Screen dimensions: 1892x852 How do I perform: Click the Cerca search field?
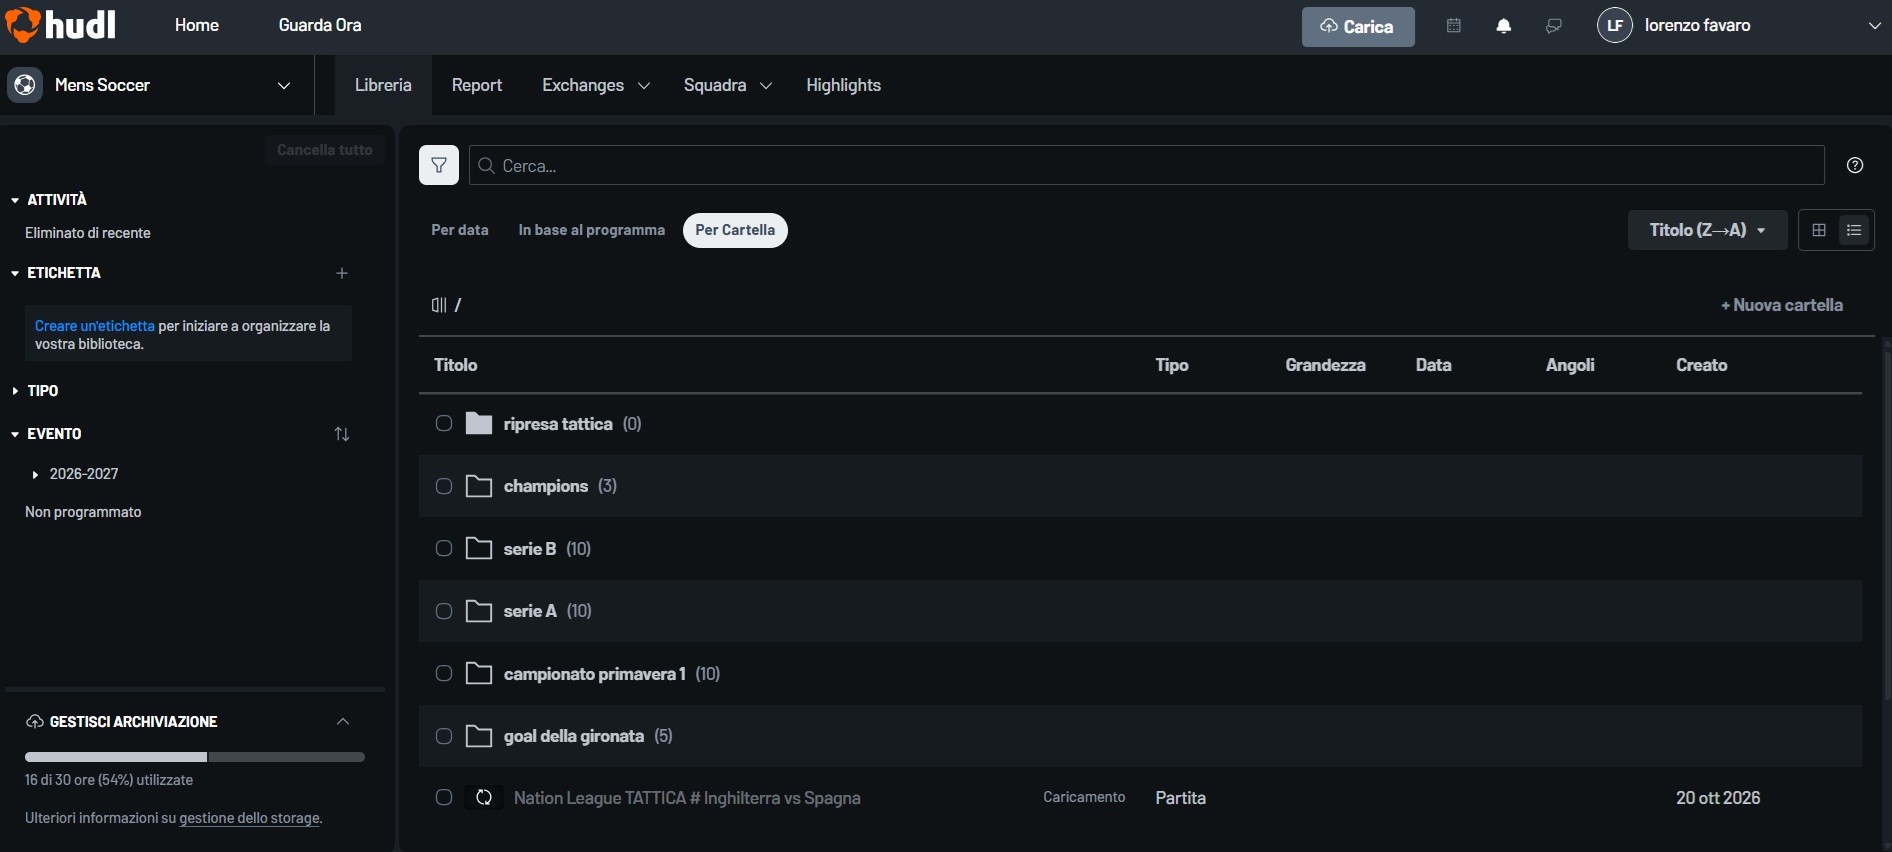click(1147, 165)
